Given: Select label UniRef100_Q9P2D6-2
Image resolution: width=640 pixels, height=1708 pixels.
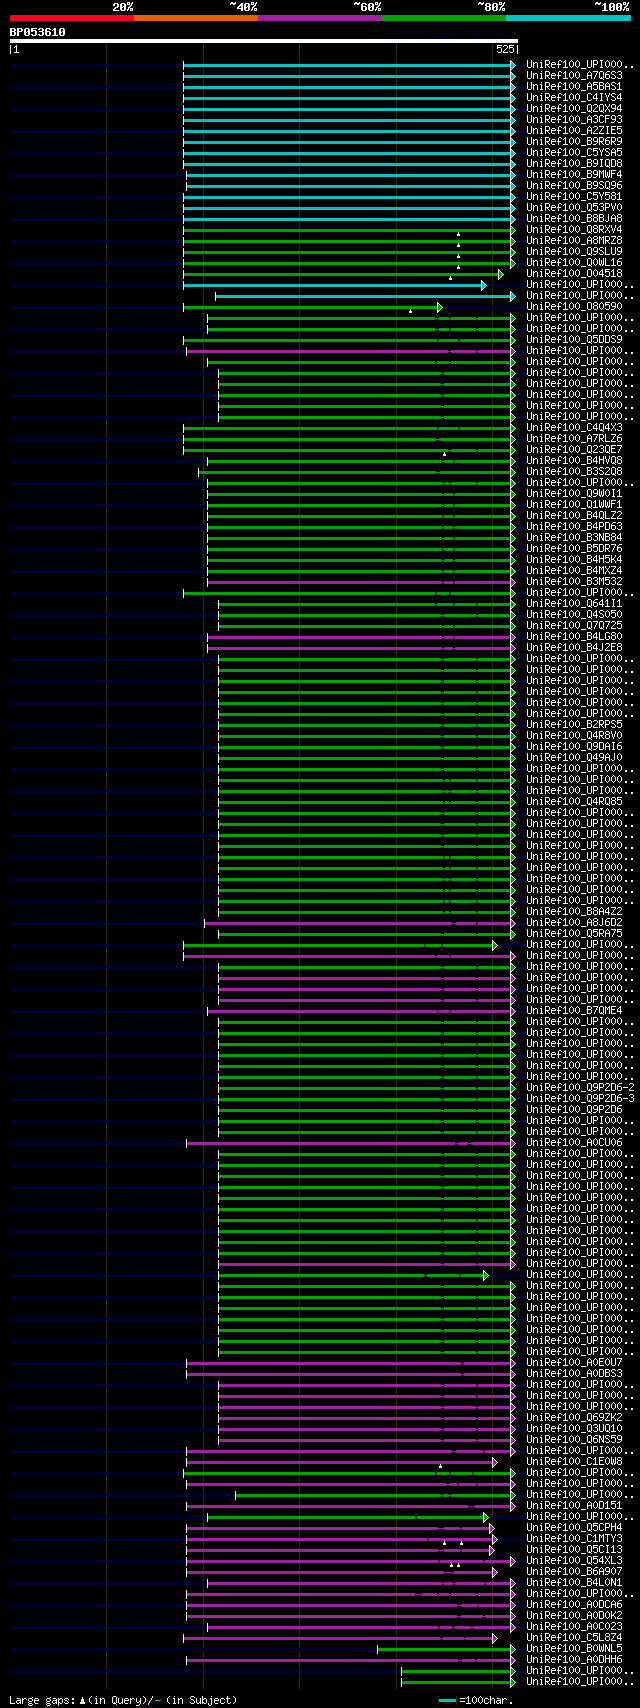Looking at the screenshot, I should click(x=580, y=1087).
